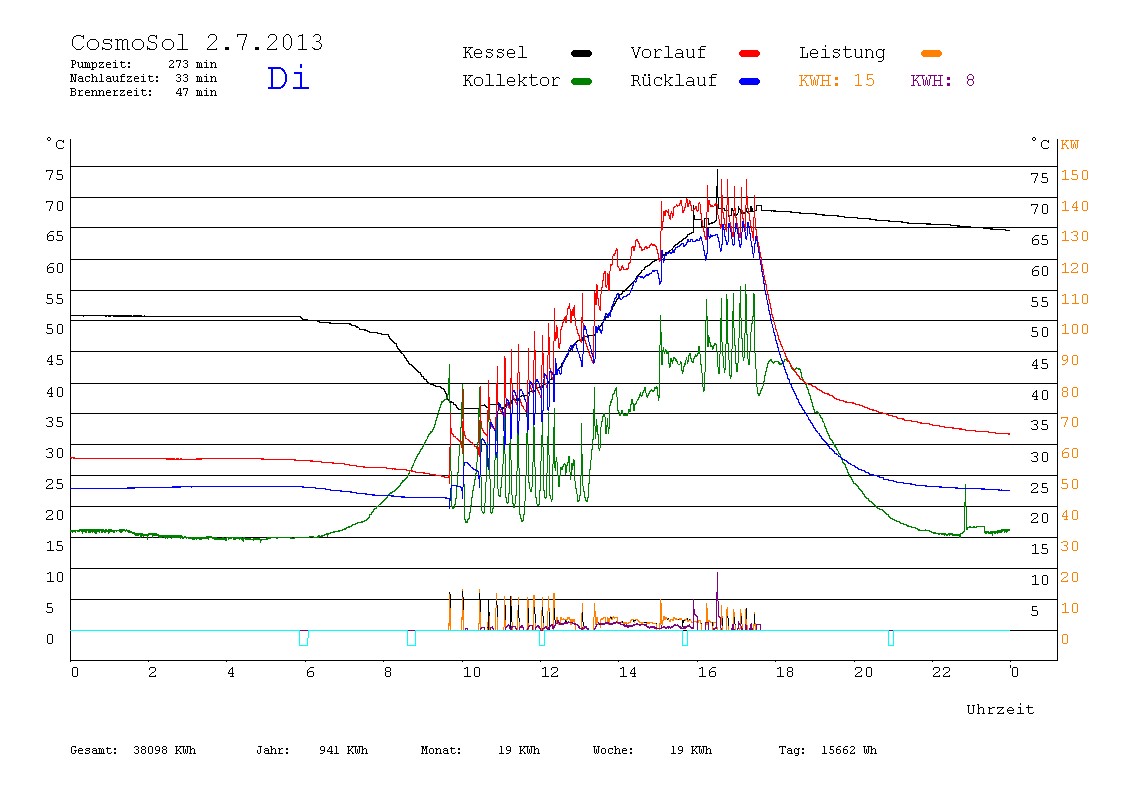Click the cyan marker just before hour 6

click(304, 638)
